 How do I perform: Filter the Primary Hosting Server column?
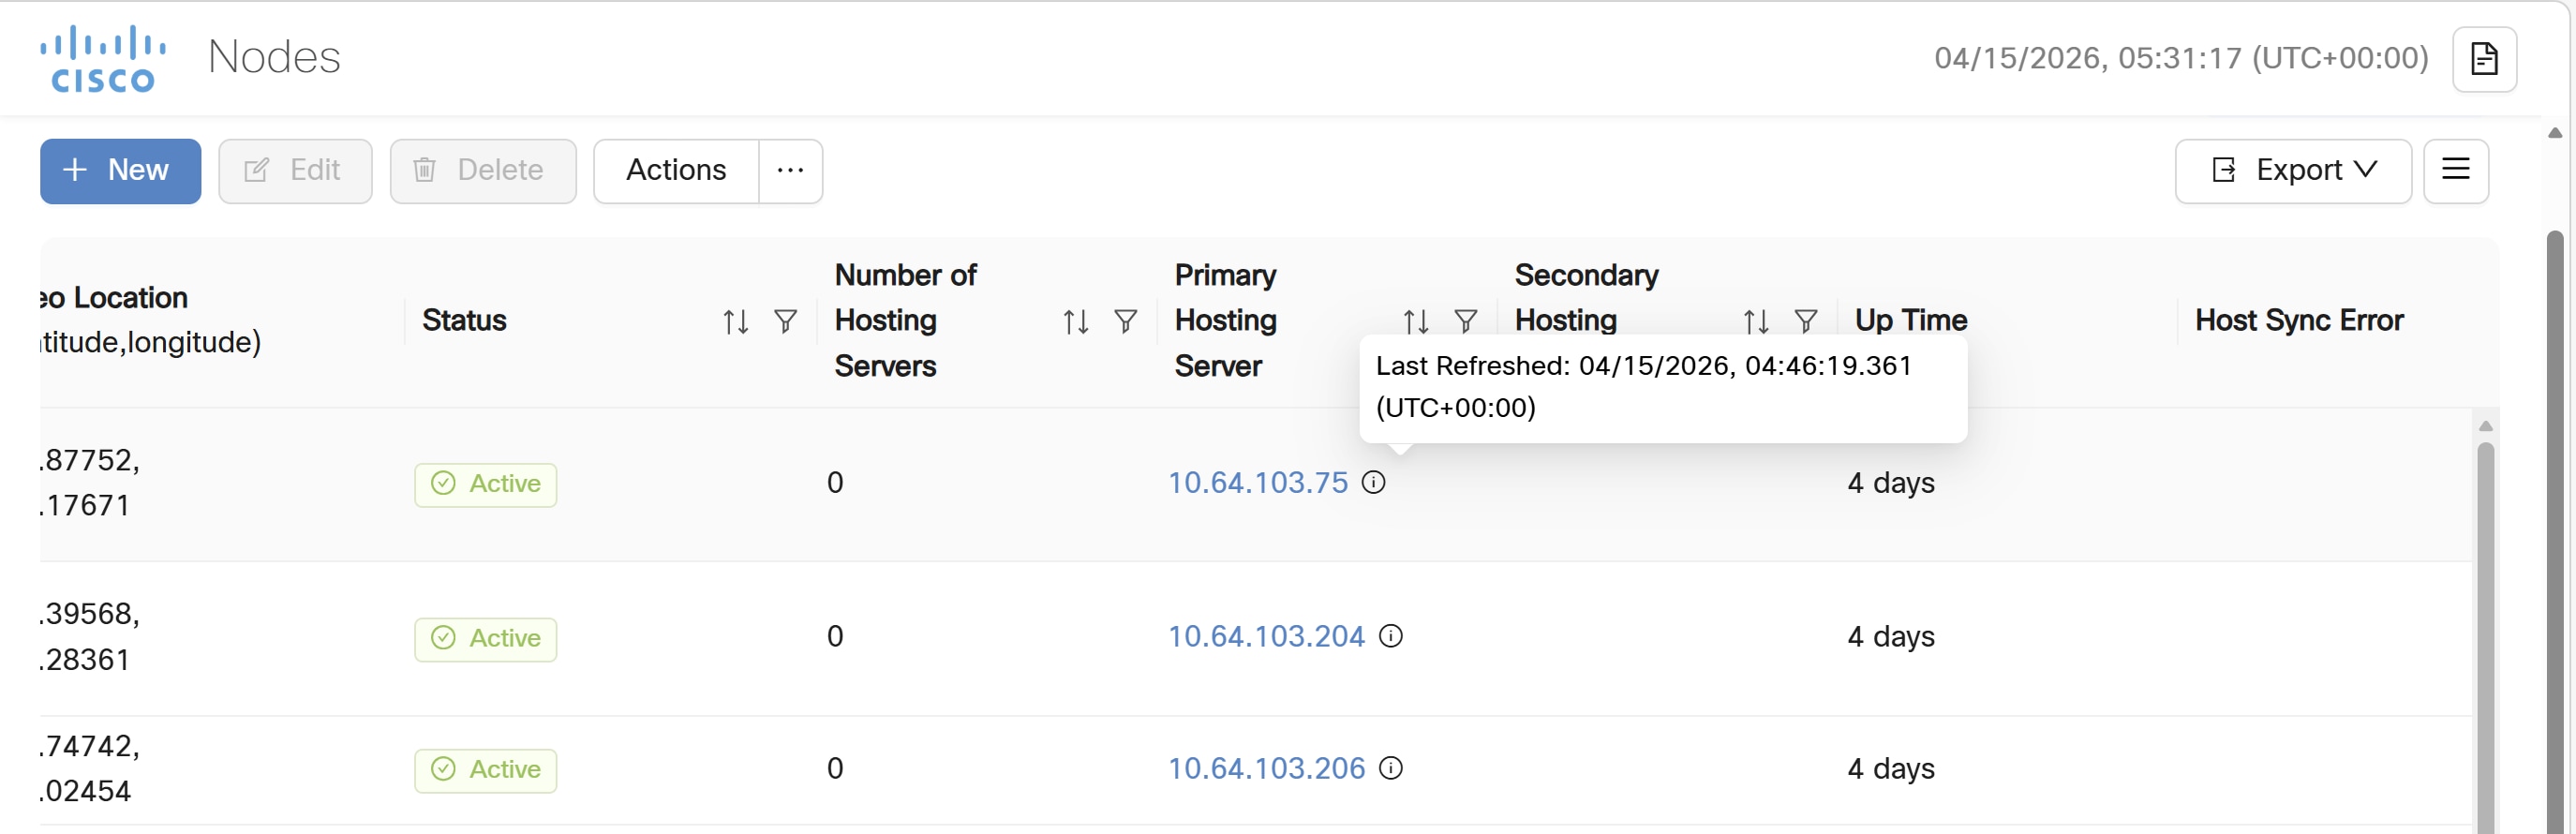pyautogui.click(x=1465, y=322)
